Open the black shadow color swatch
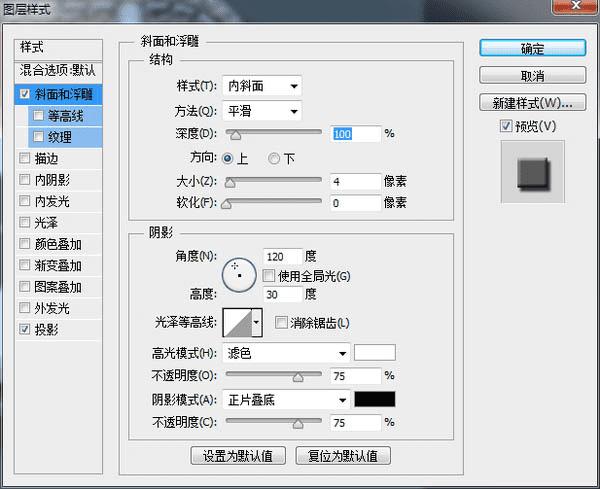 pyautogui.click(x=375, y=399)
